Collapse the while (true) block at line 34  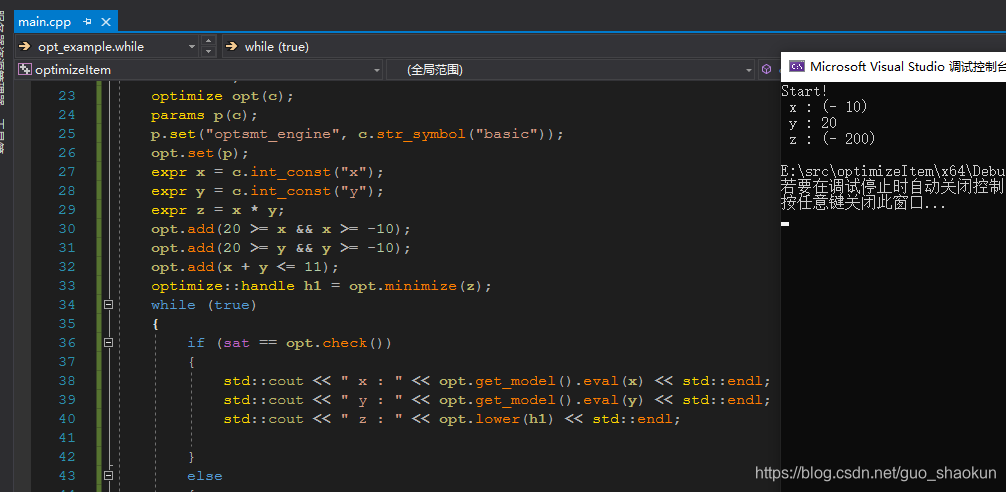[x=108, y=305]
